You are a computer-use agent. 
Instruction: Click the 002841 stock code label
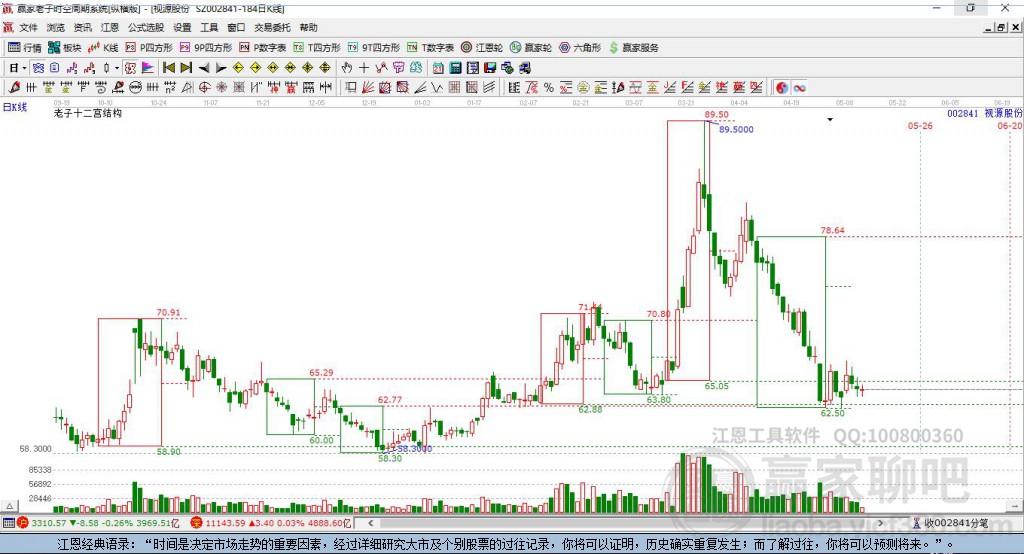(x=963, y=114)
